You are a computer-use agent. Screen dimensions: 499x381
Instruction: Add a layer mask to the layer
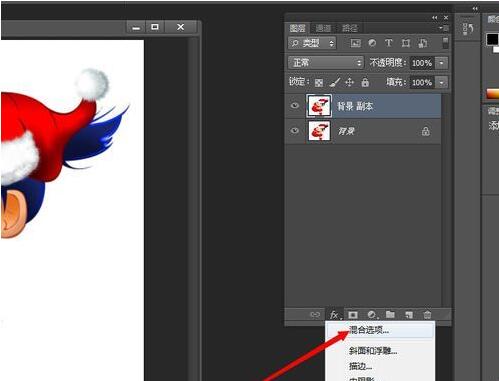click(x=353, y=315)
